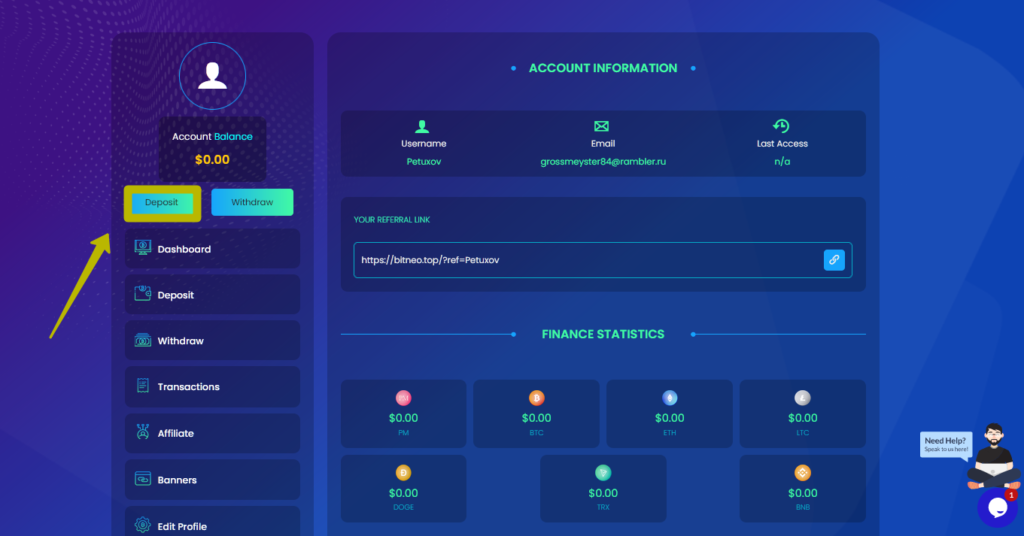Open the Edit Profile menu item

tap(212, 522)
